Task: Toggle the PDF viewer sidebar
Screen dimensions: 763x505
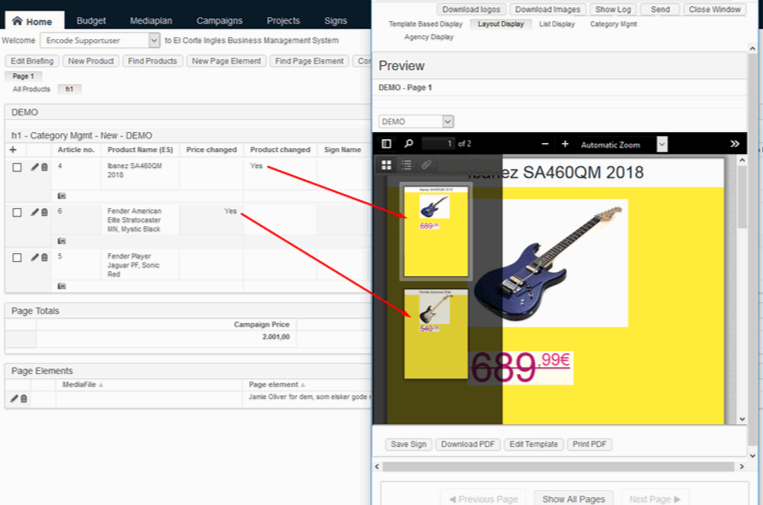Action: [x=386, y=144]
